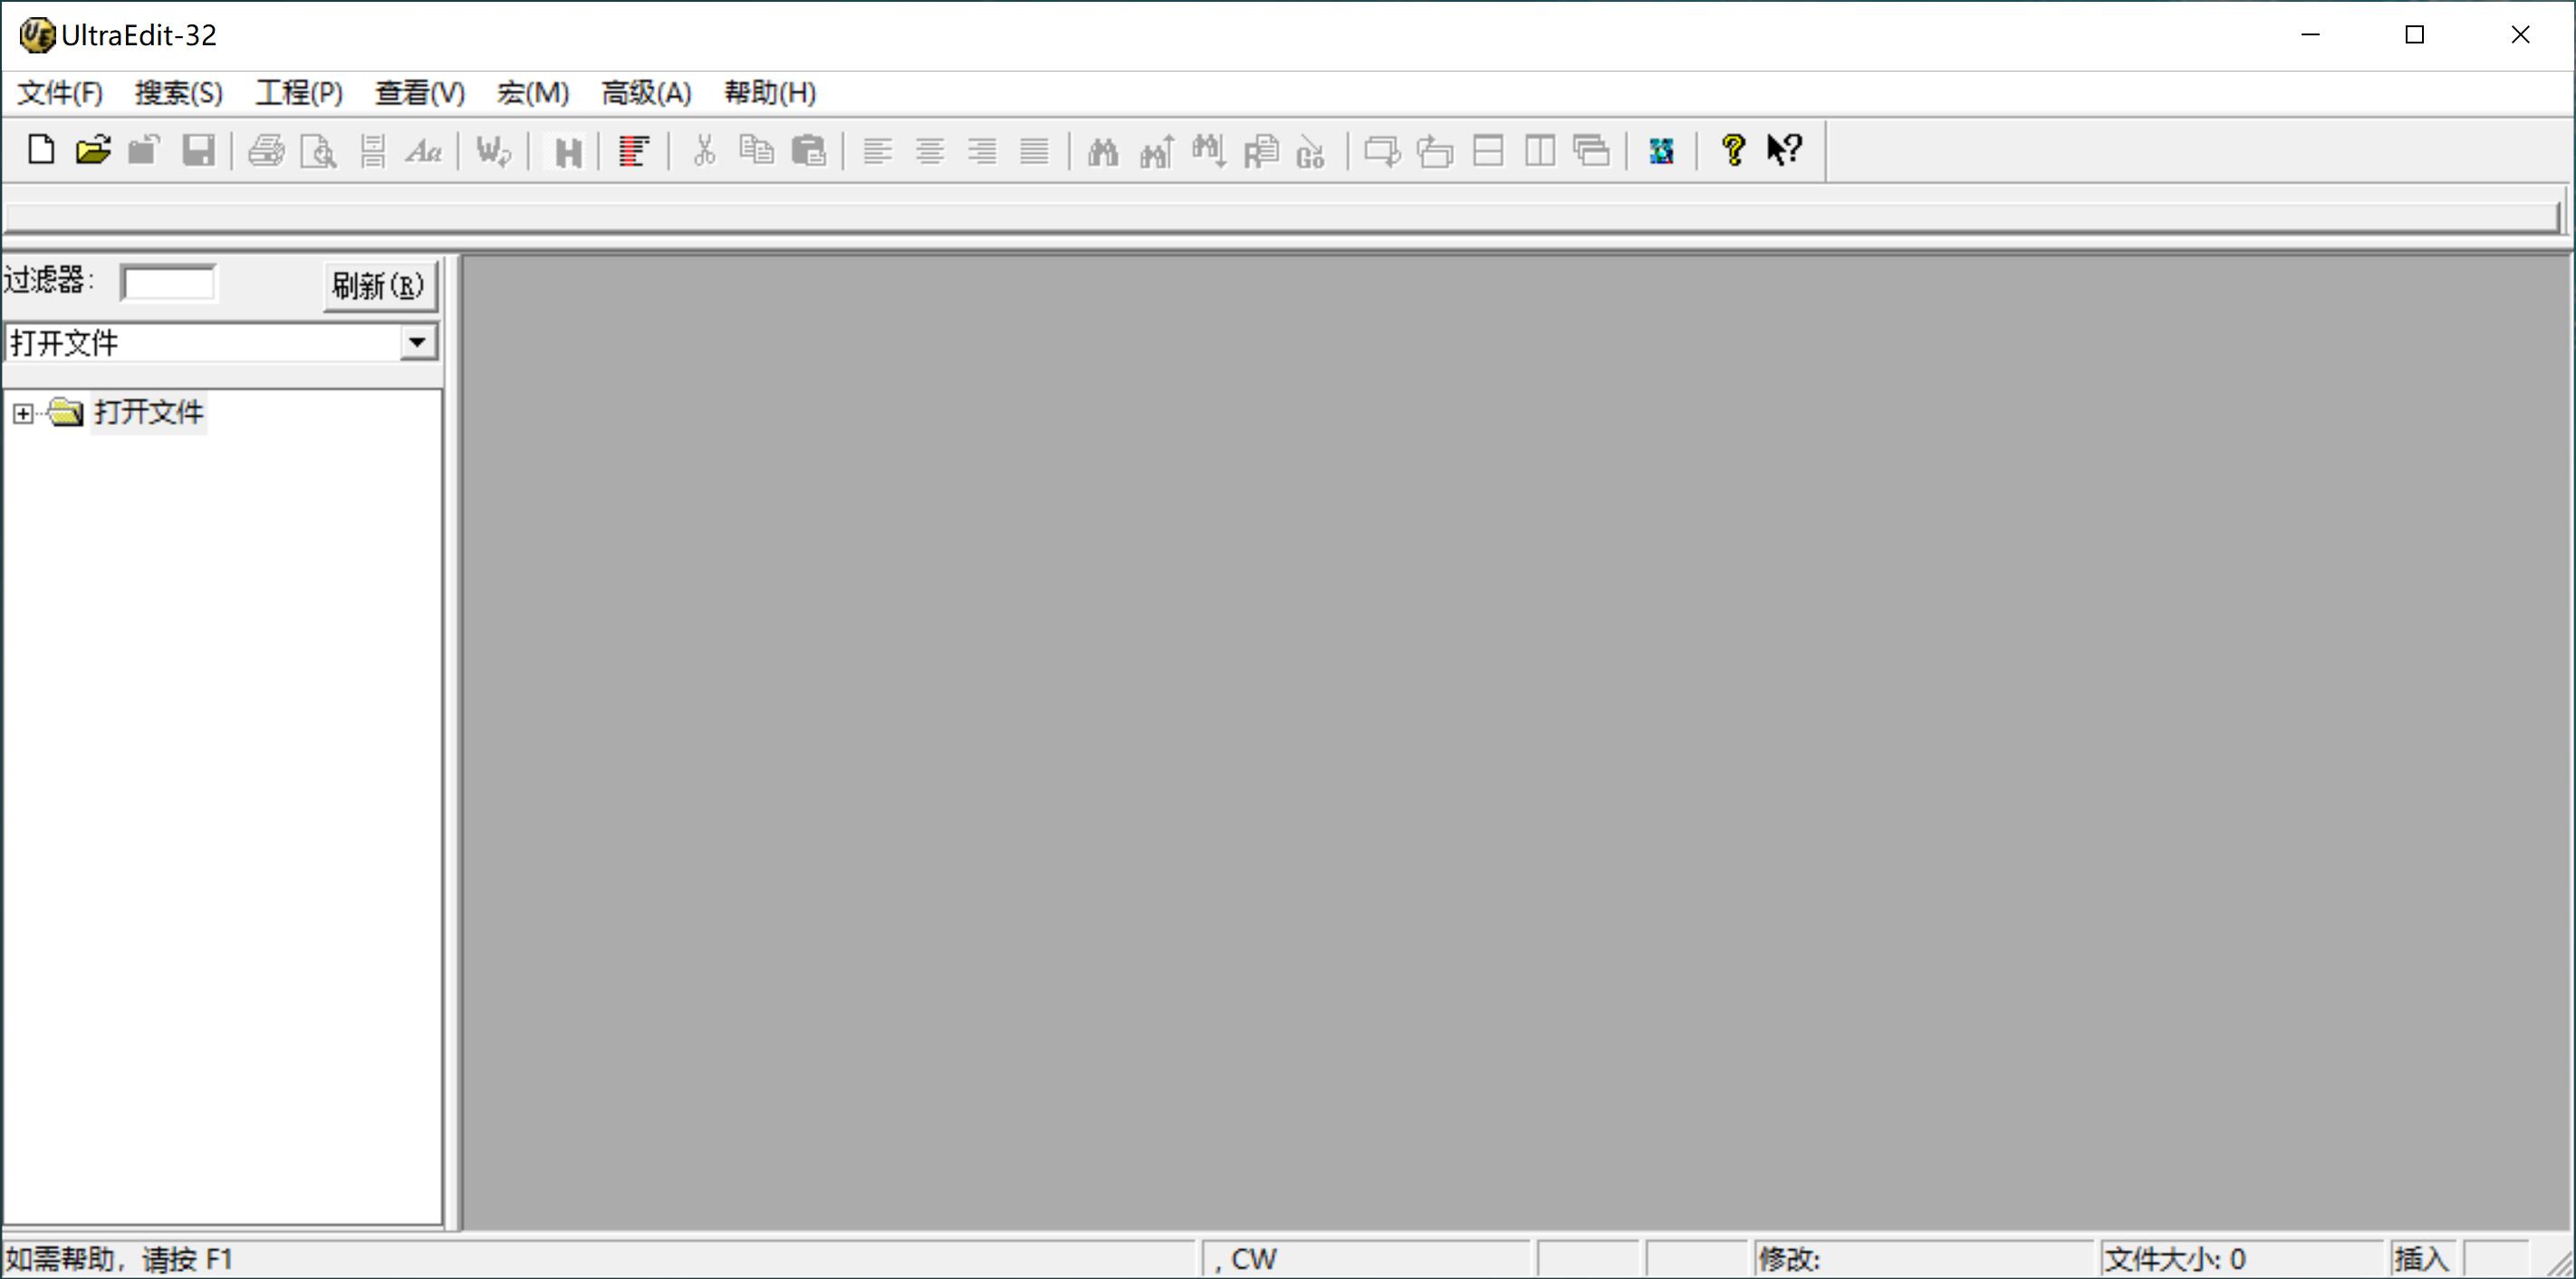This screenshot has height=1279, width=2576.
Task: Click the Replace toolbar icon
Action: click(1261, 150)
